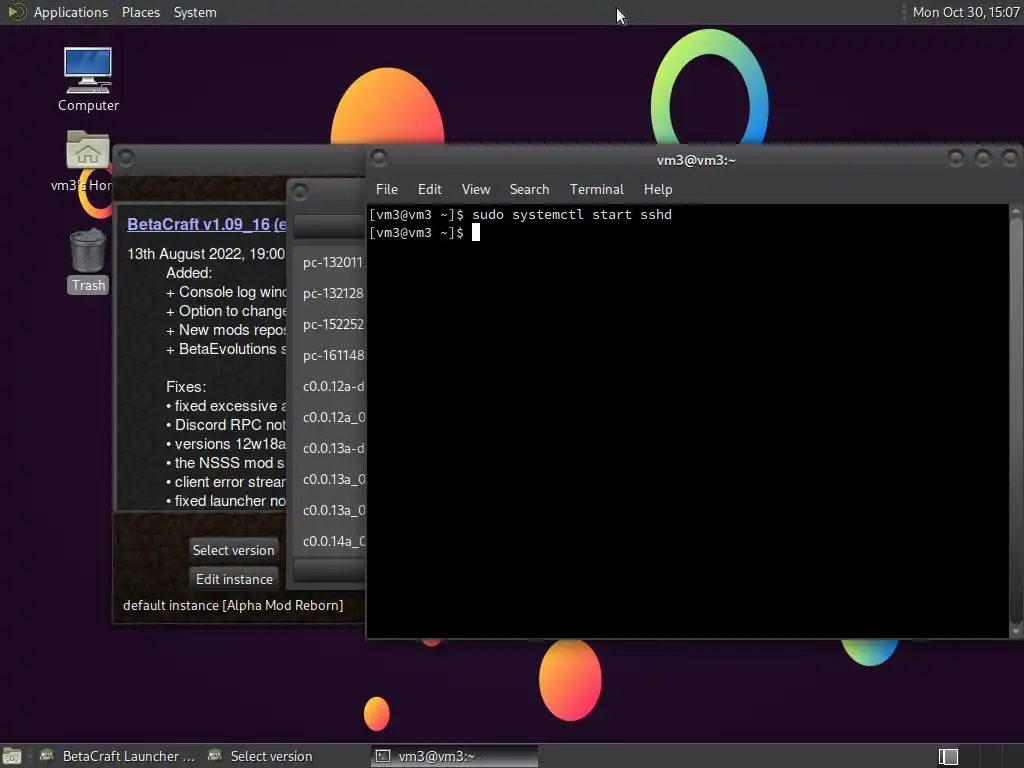Open the terminal File menu

pyautogui.click(x=387, y=189)
